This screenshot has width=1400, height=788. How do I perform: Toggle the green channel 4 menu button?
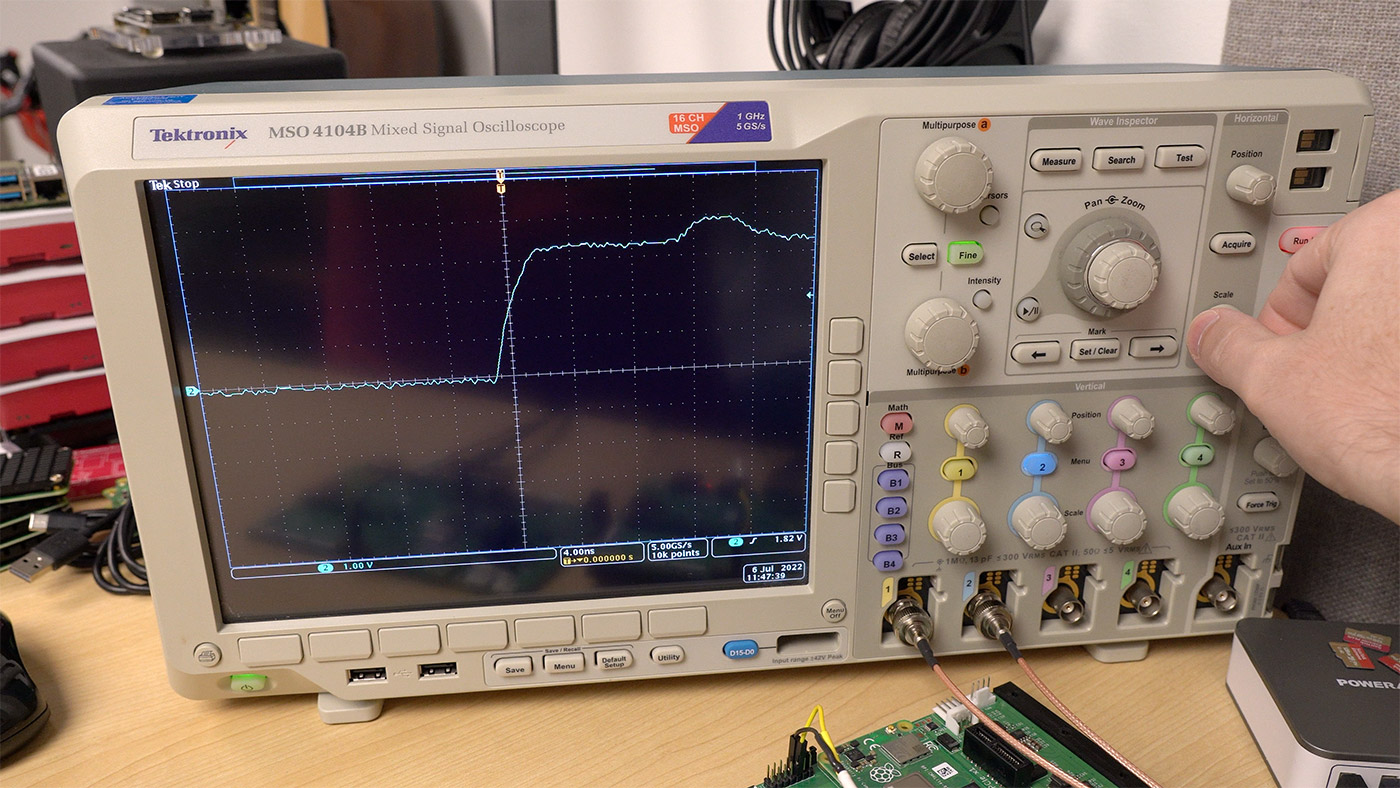tap(1198, 455)
